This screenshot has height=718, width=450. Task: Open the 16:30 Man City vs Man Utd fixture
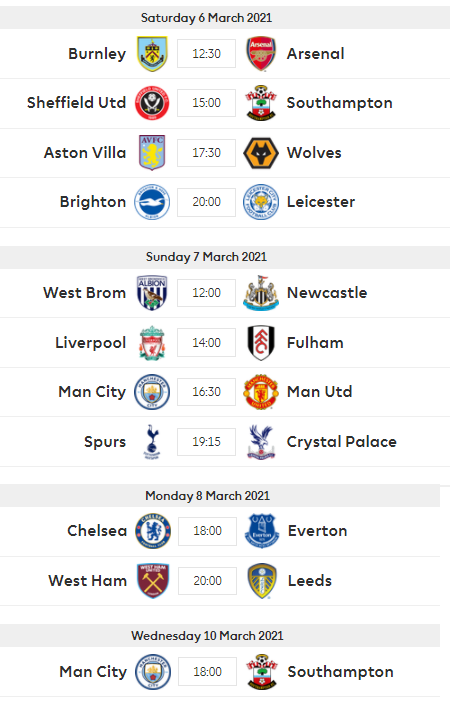tap(225, 392)
